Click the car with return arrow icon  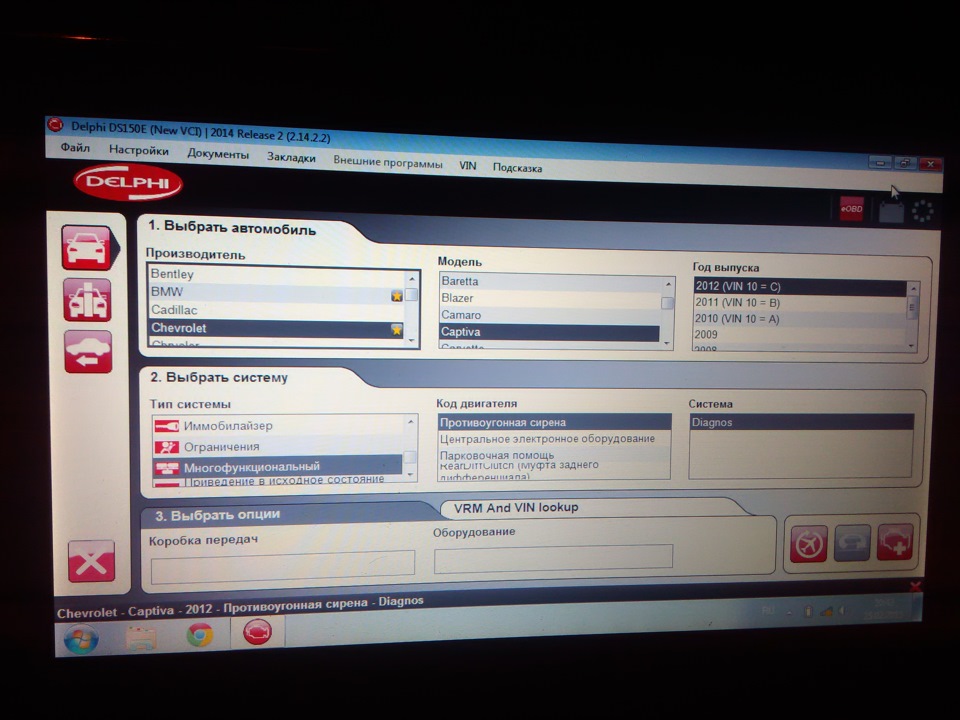point(88,352)
